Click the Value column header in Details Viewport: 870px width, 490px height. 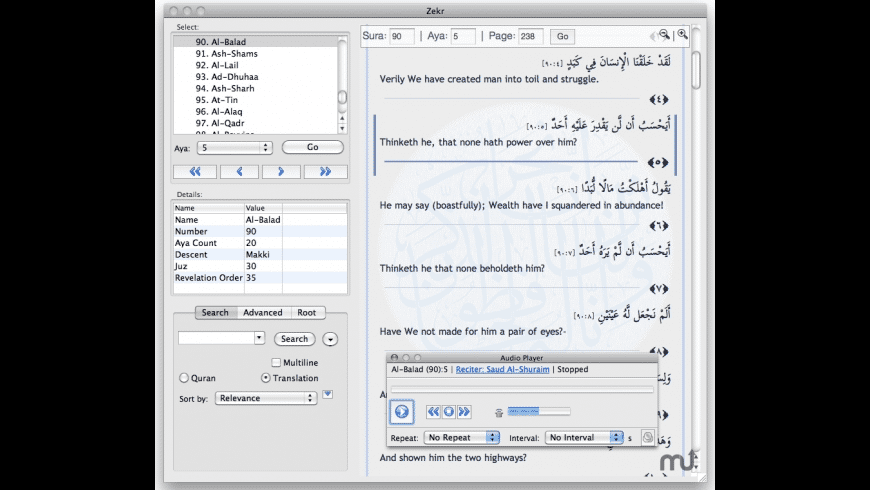pyautogui.click(x=264, y=208)
